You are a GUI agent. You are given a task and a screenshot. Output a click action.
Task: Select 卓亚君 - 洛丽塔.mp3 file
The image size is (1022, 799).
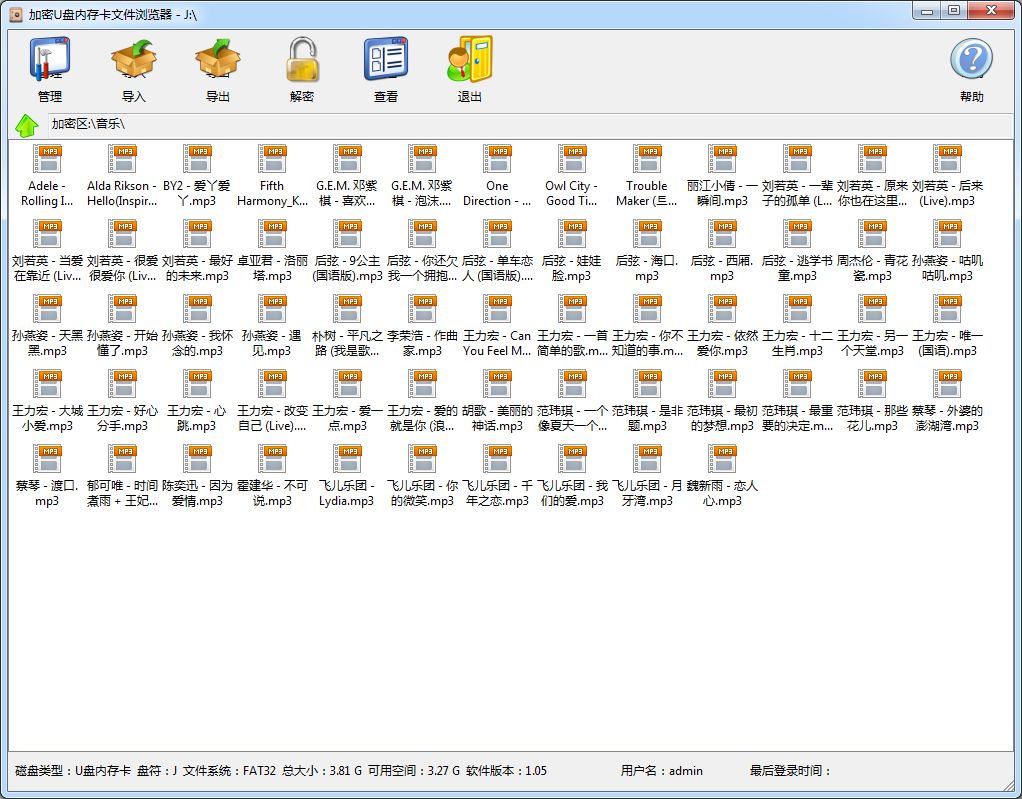pos(272,251)
